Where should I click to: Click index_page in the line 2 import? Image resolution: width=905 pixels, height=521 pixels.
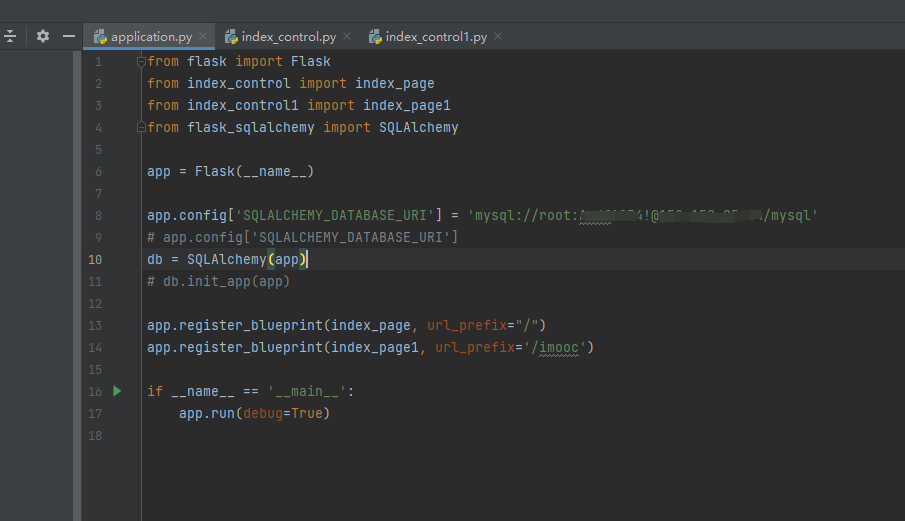[395, 83]
